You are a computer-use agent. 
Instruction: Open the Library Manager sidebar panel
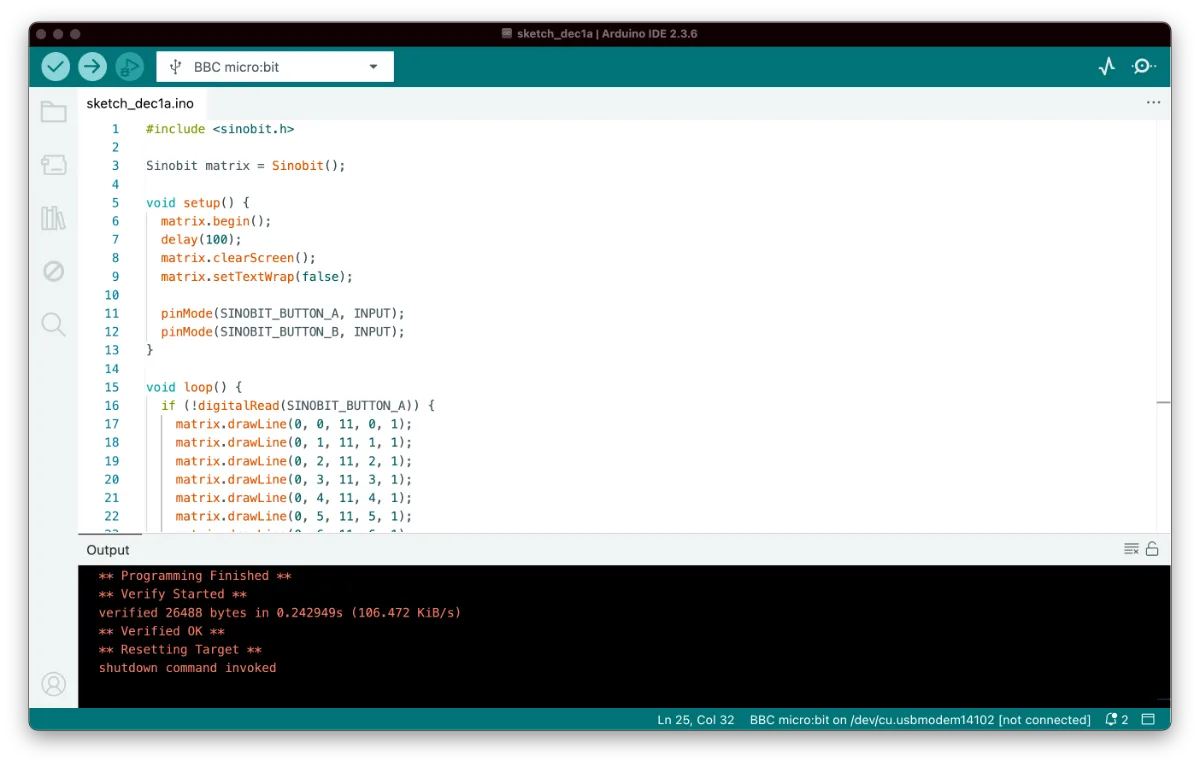pyautogui.click(x=54, y=218)
